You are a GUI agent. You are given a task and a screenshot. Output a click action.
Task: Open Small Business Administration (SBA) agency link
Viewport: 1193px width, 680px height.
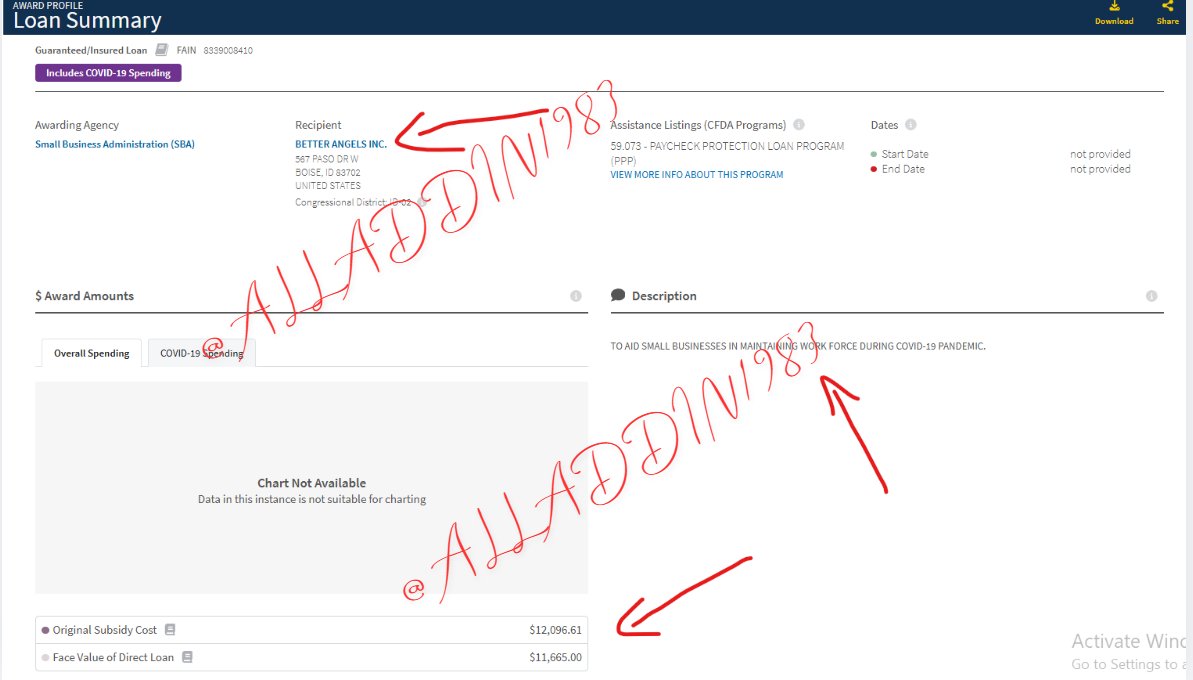point(115,144)
